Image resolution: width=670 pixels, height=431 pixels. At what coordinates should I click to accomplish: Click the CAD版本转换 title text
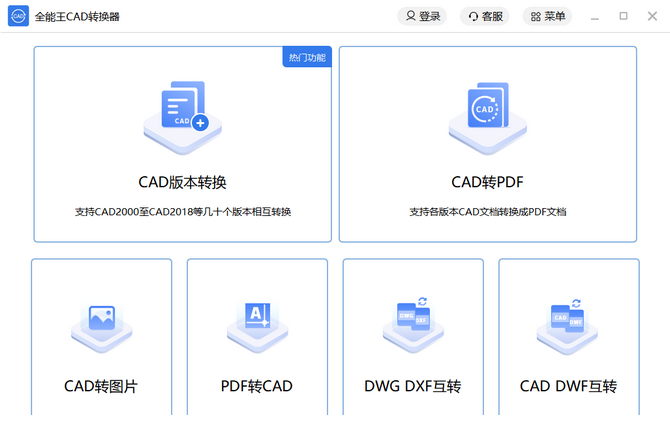click(x=182, y=182)
